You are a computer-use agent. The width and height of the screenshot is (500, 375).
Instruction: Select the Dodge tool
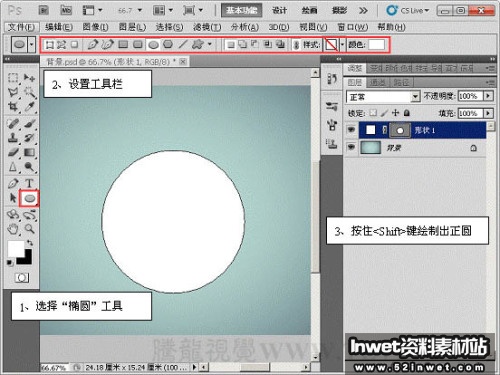(29, 167)
